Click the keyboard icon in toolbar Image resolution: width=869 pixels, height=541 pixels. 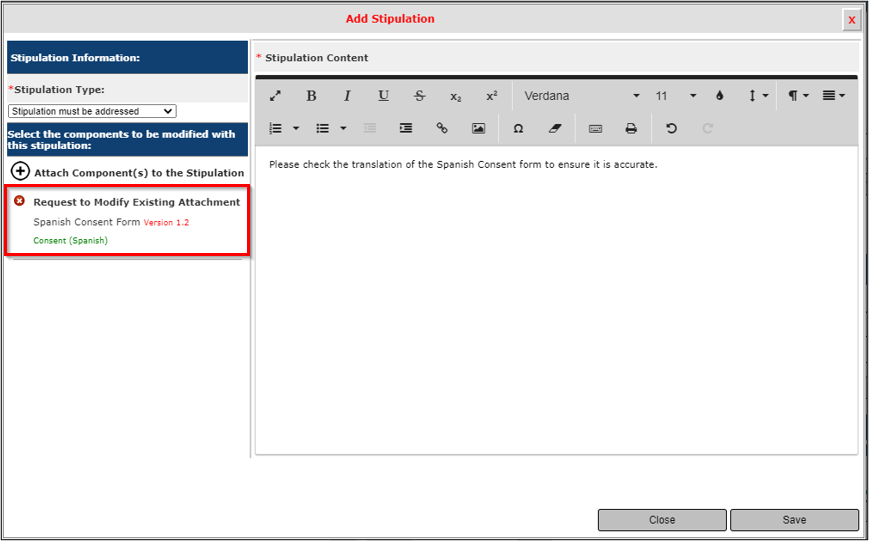point(595,129)
